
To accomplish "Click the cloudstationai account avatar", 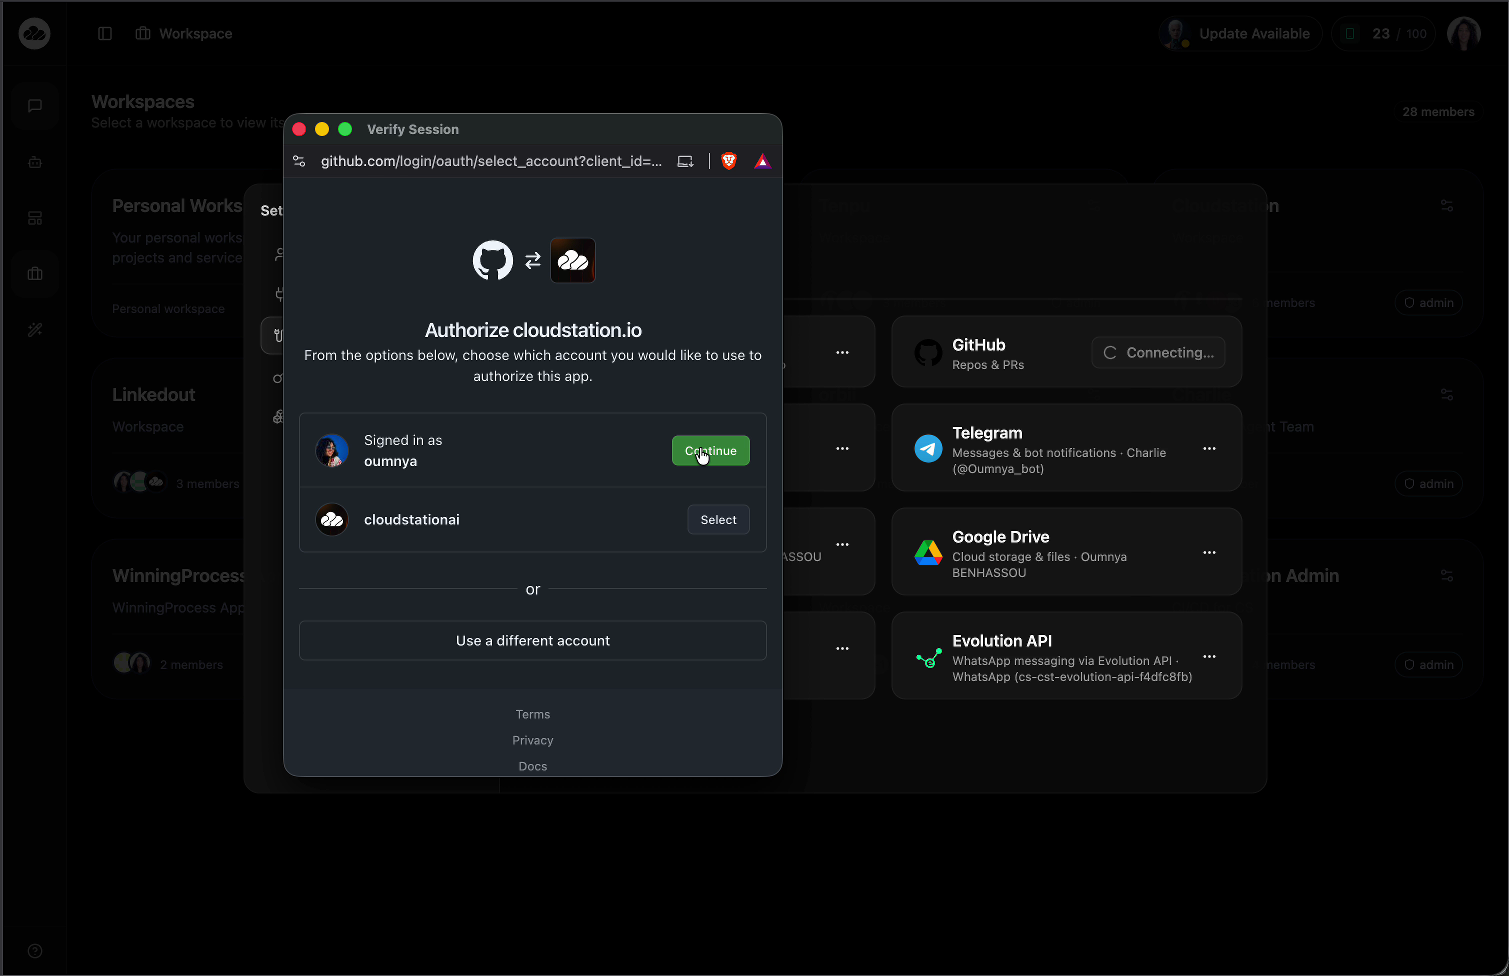I will coord(332,520).
